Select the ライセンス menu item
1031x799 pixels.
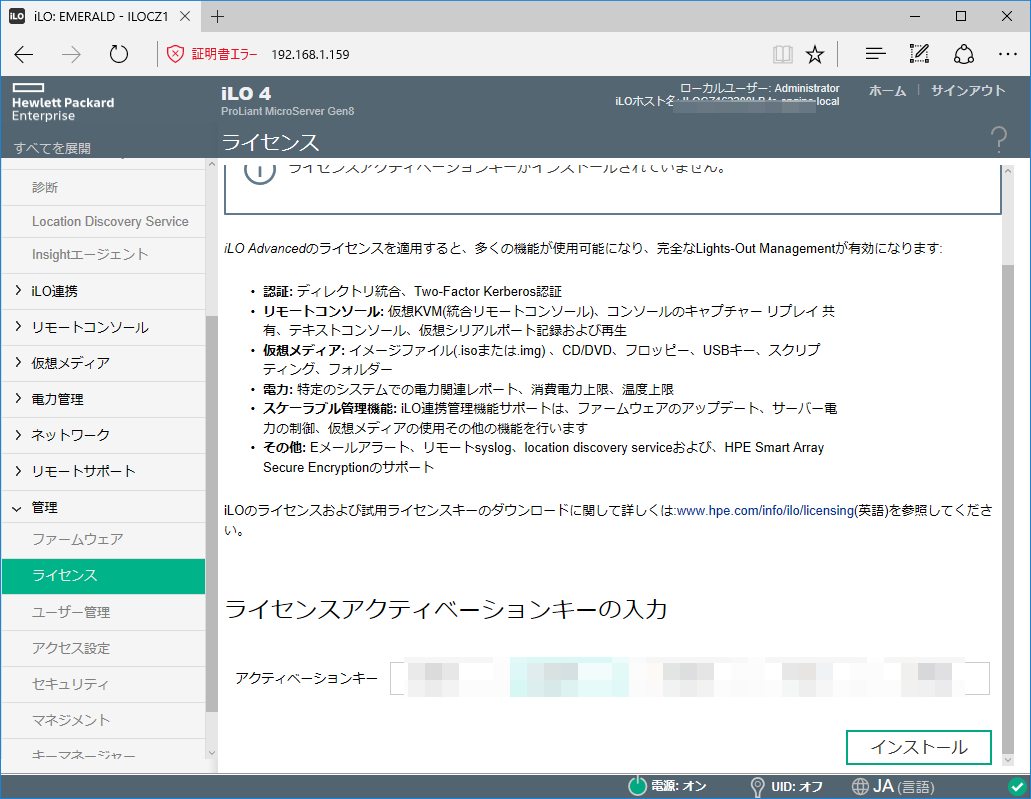pos(103,576)
